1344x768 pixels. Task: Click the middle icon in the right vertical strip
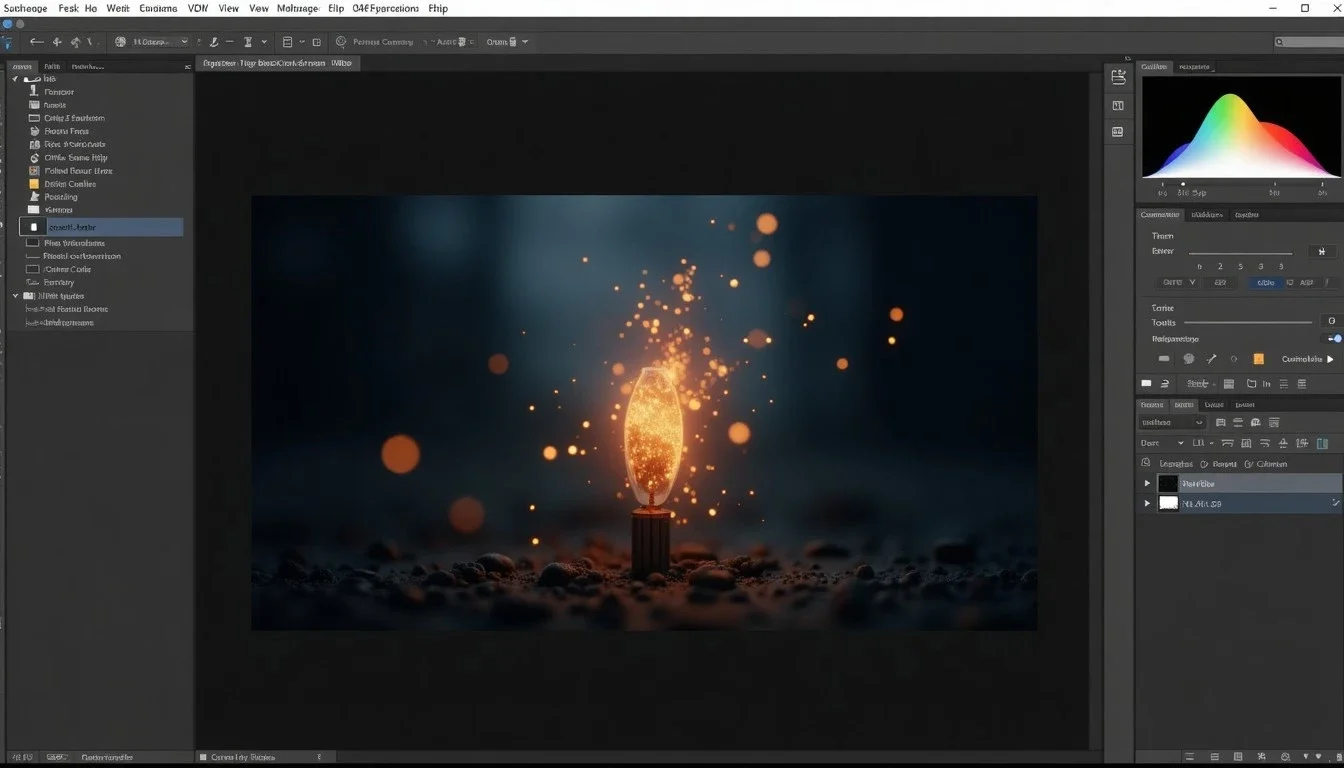[1118, 105]
